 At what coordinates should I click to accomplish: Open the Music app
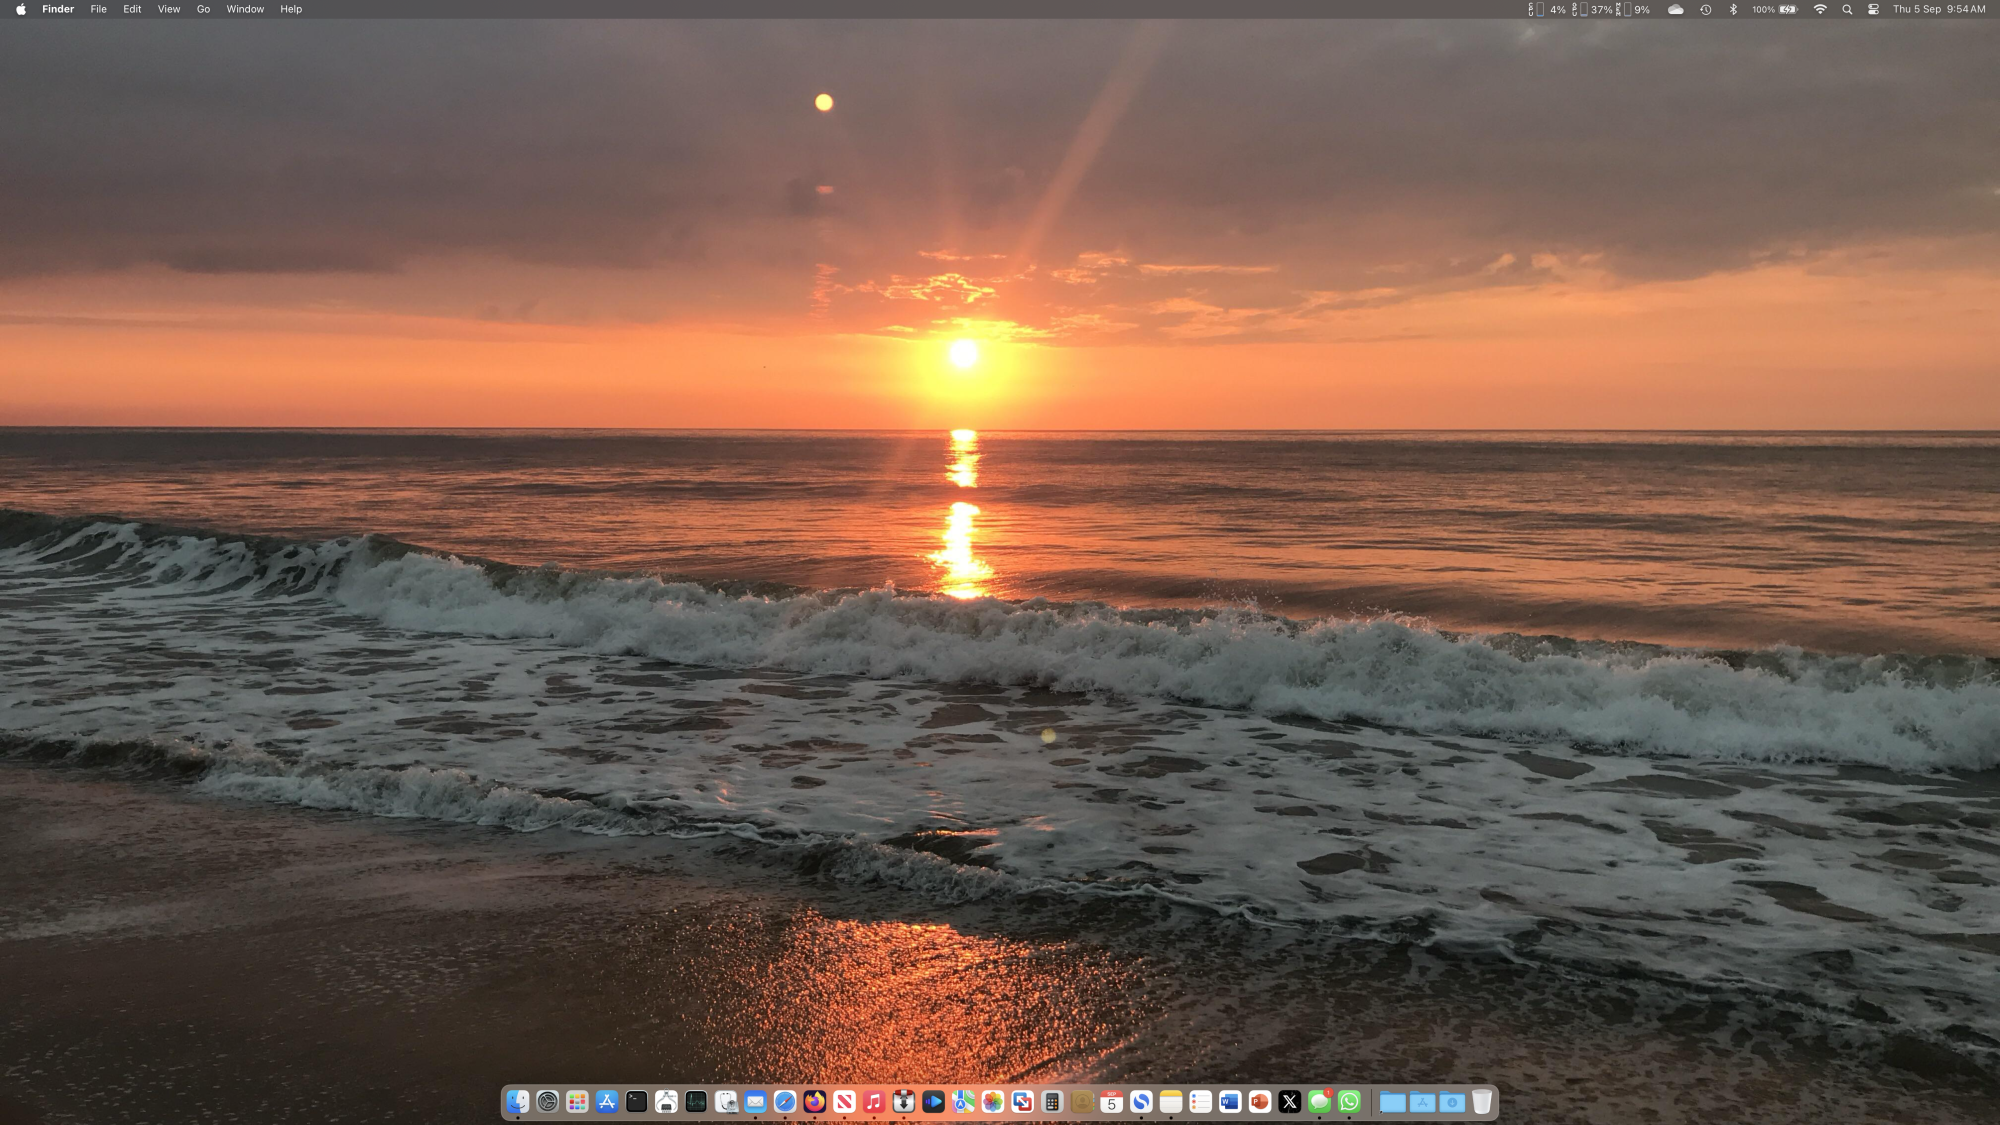(x=874, y=1102)
